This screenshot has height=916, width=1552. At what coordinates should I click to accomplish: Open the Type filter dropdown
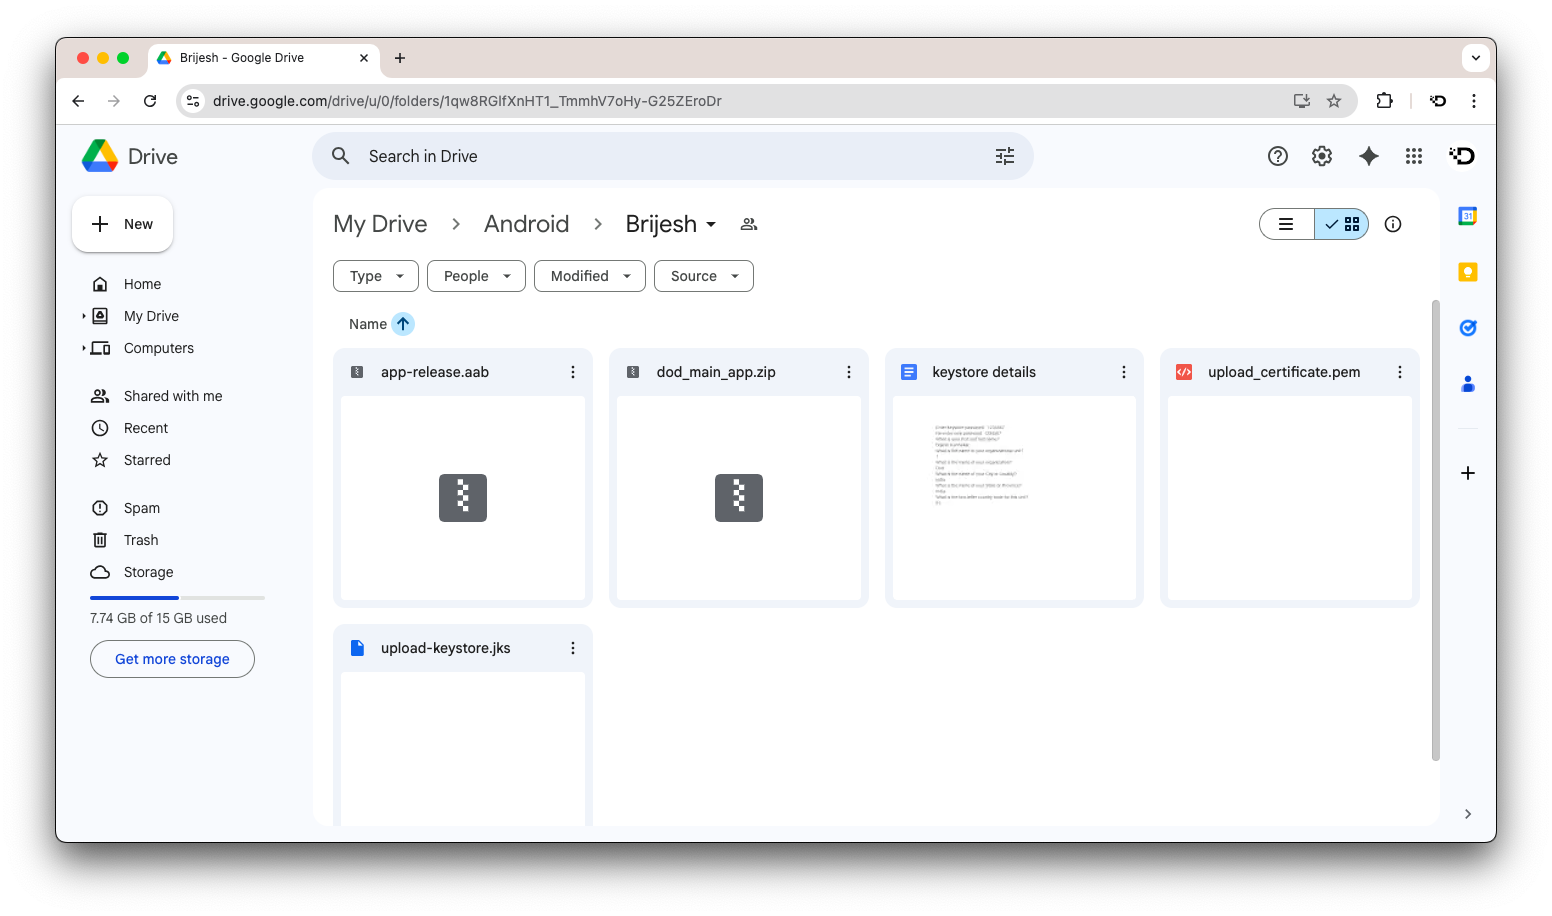click(376, 276)
